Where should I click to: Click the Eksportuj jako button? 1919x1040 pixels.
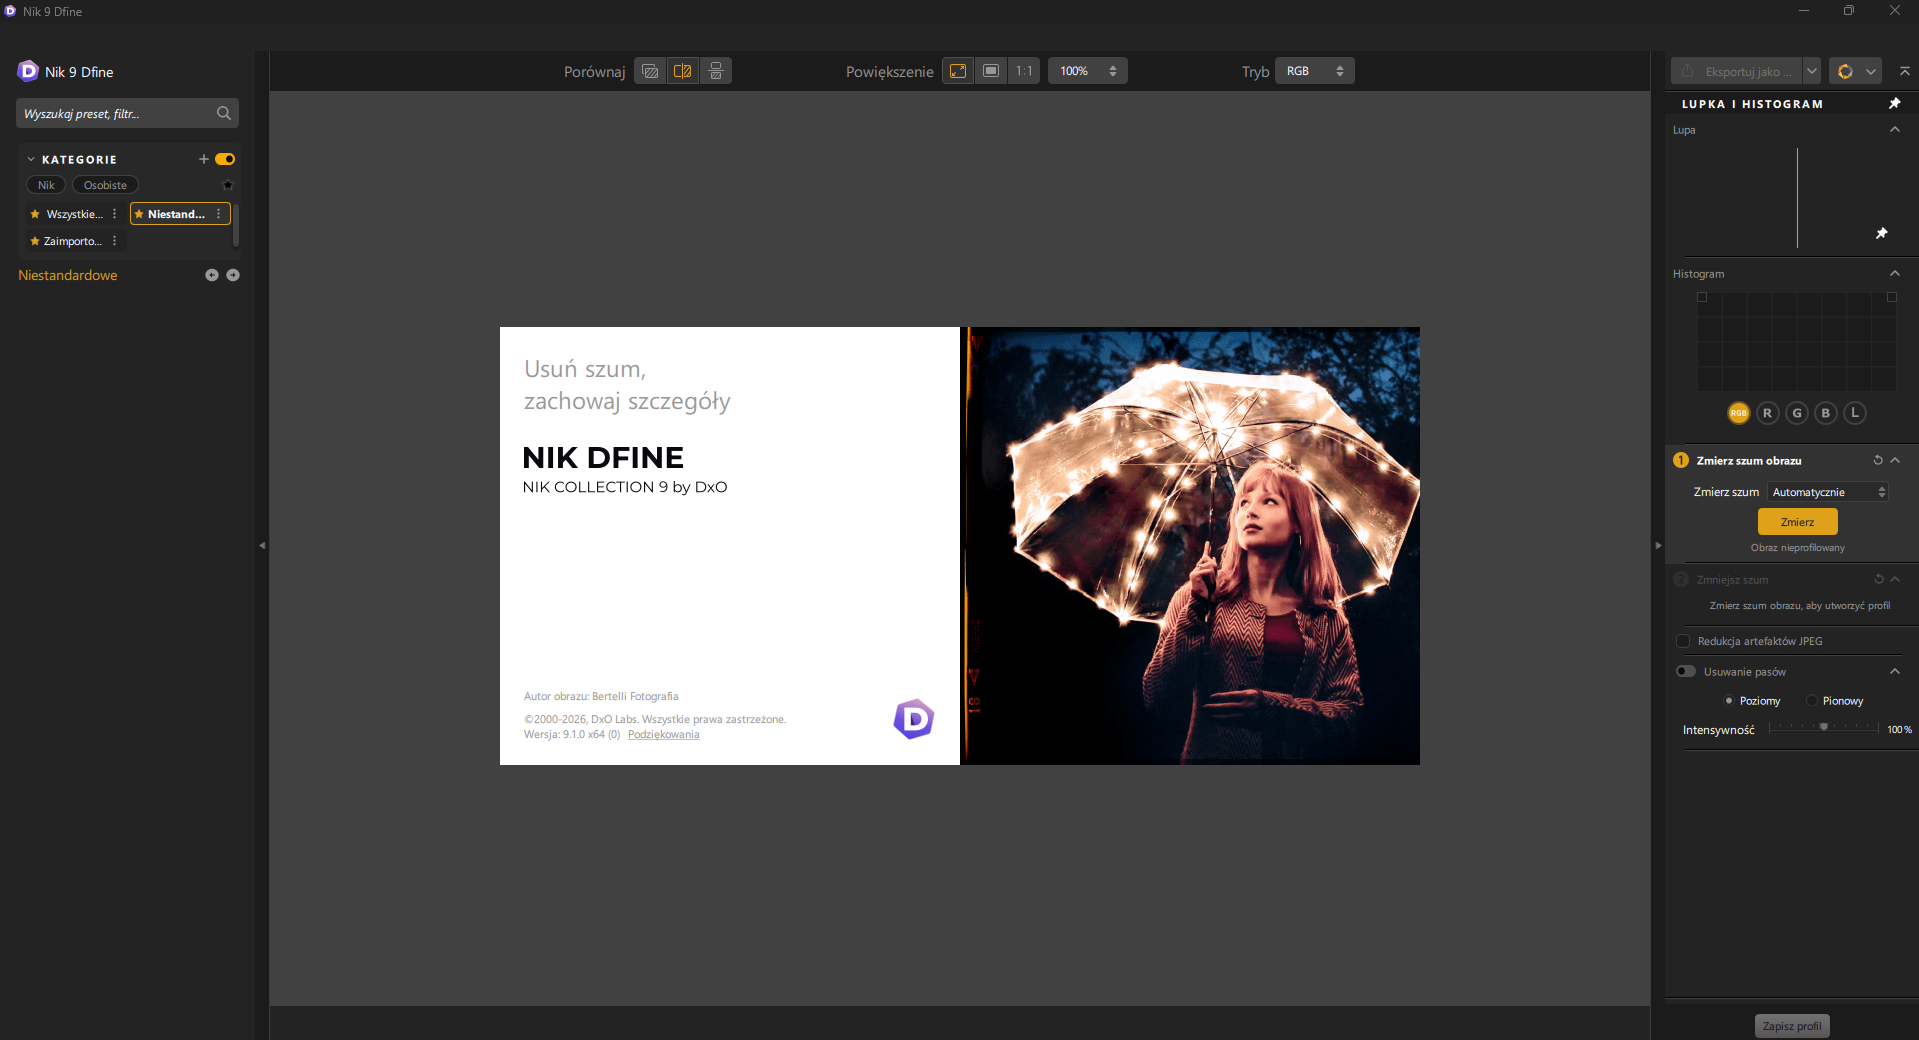[1738, 71]
